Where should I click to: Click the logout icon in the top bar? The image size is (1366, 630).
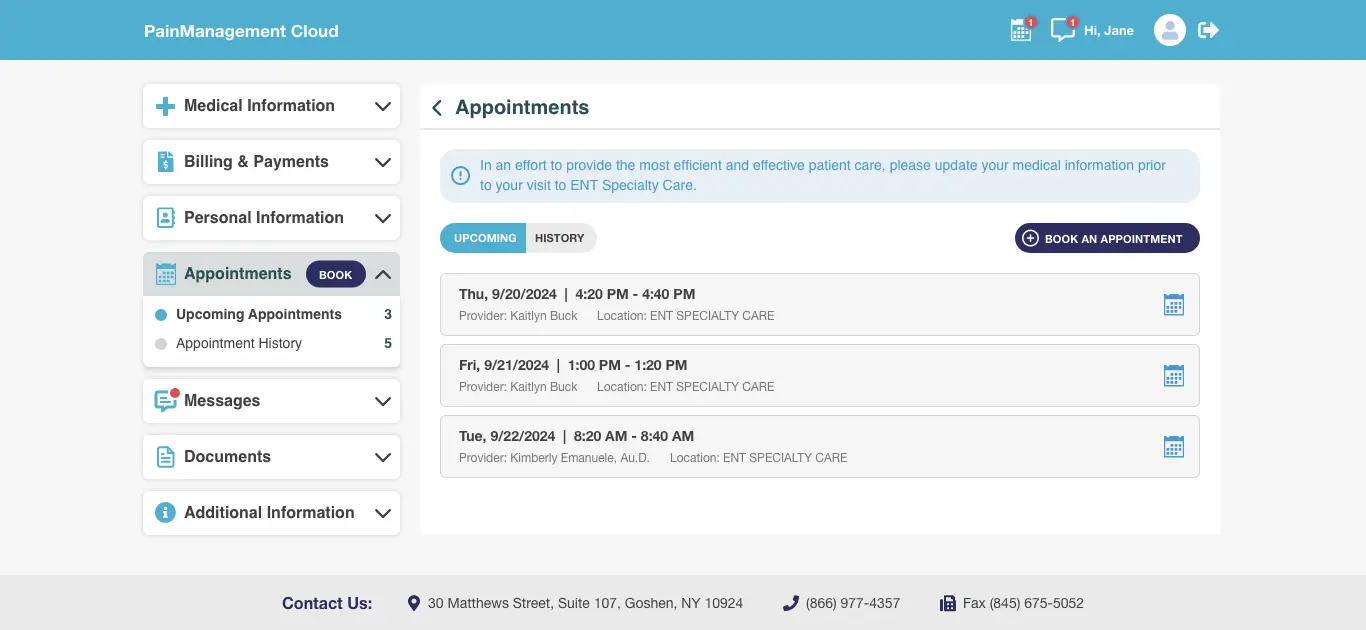pyautogui.click(x=1208, y=30)
